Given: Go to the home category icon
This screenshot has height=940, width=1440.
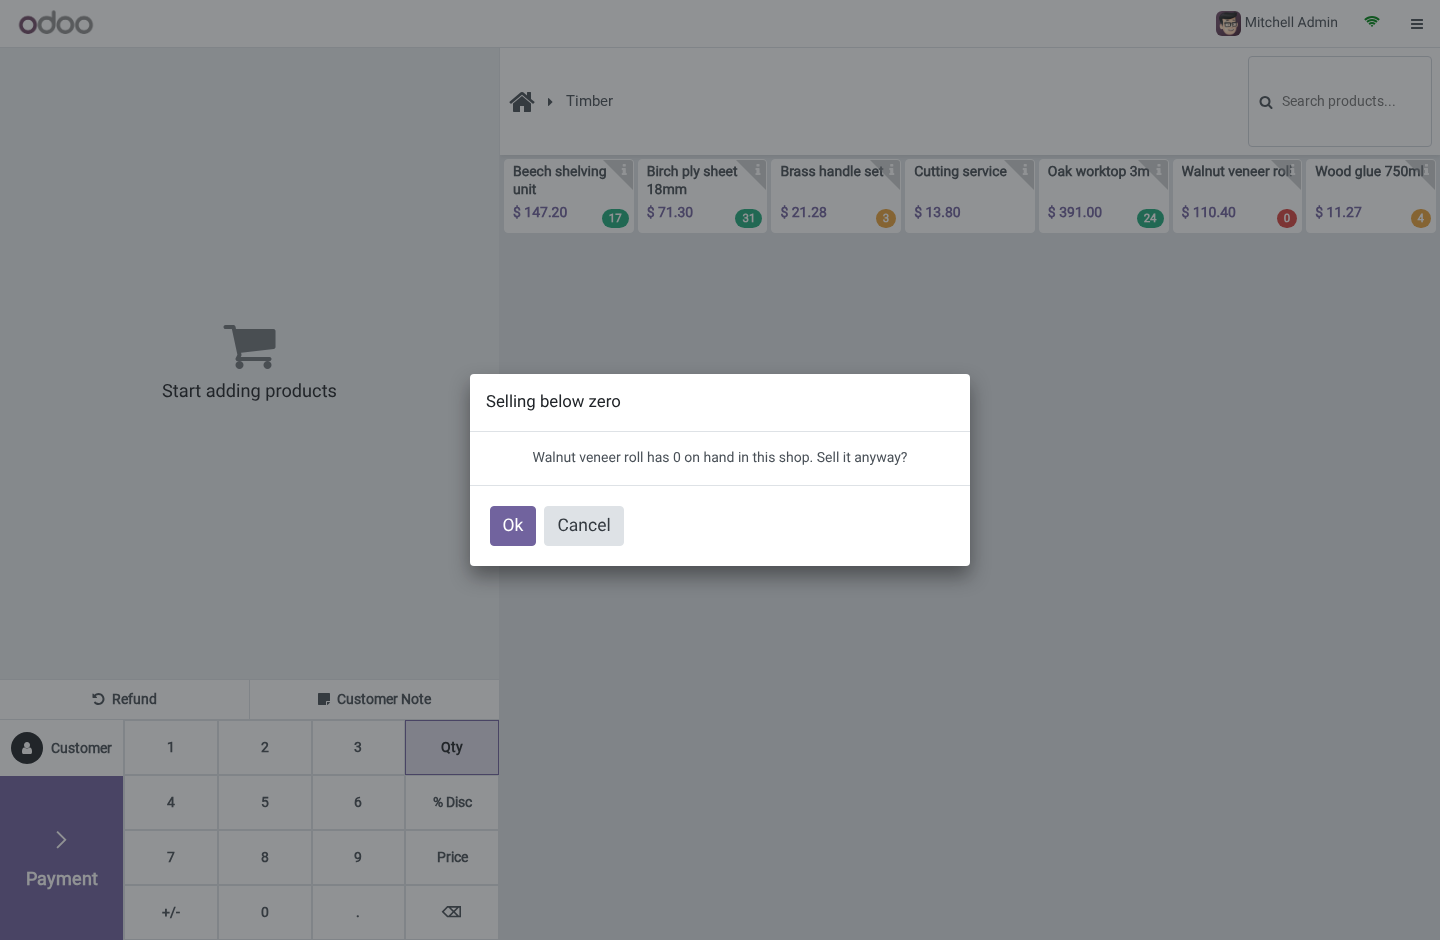Looking at the screenshot, I should (x=522, y=102).
